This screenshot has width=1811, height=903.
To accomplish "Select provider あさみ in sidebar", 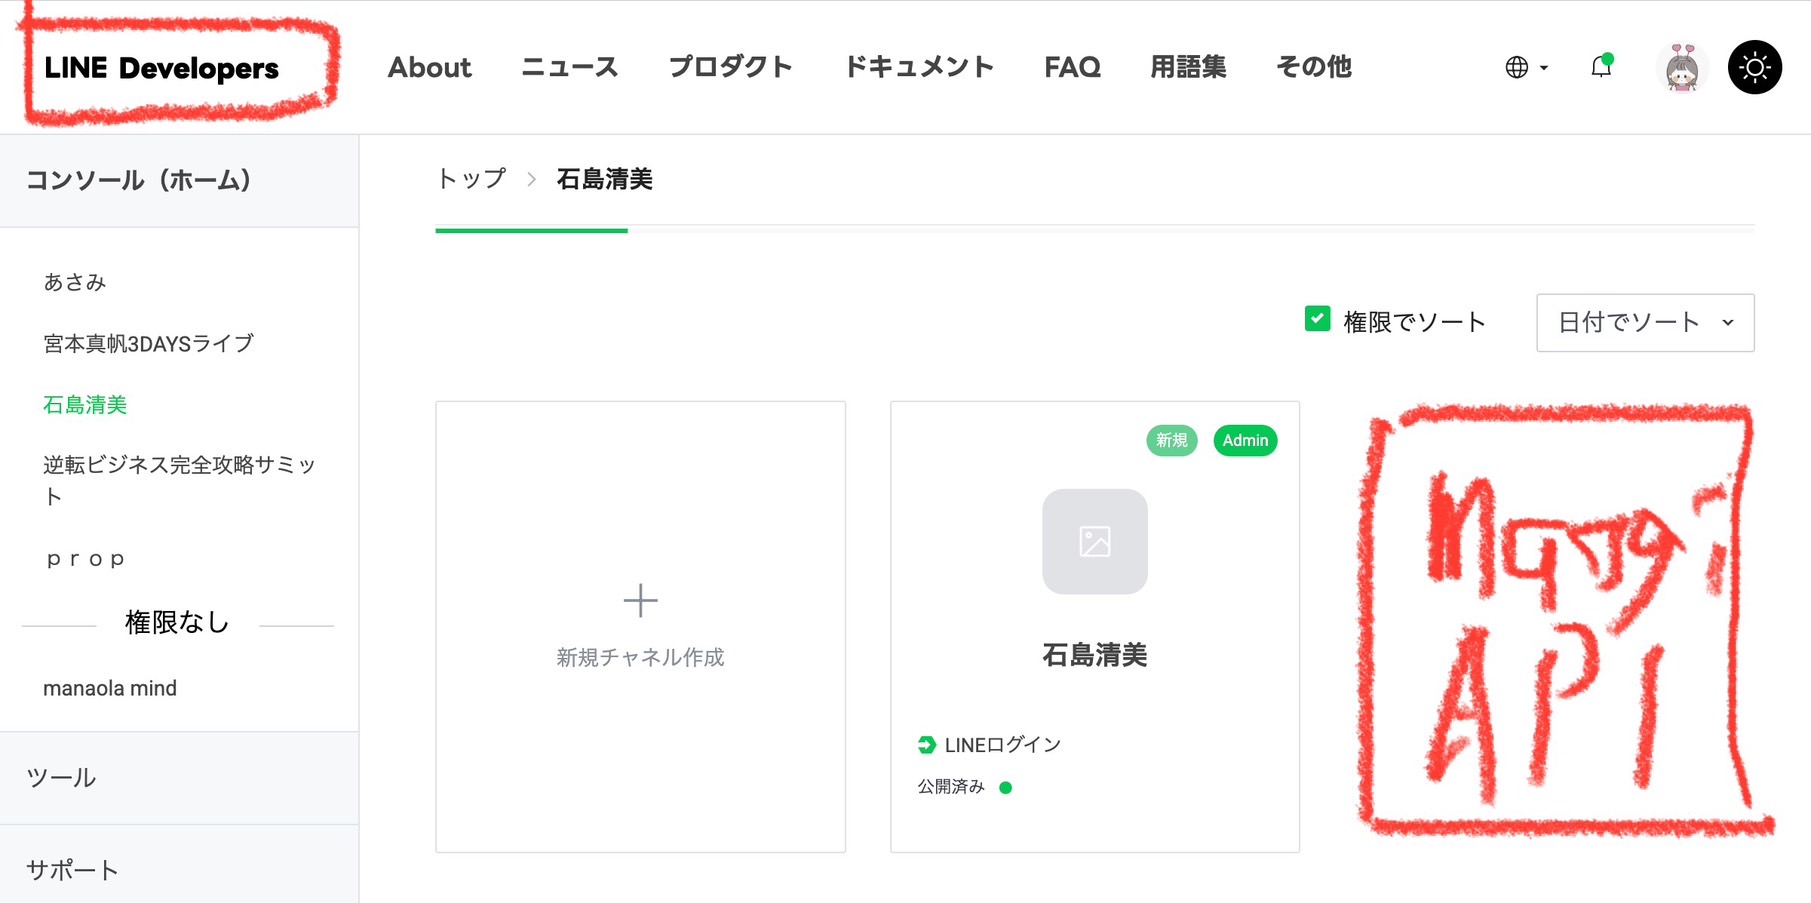I will coord(75,283).
